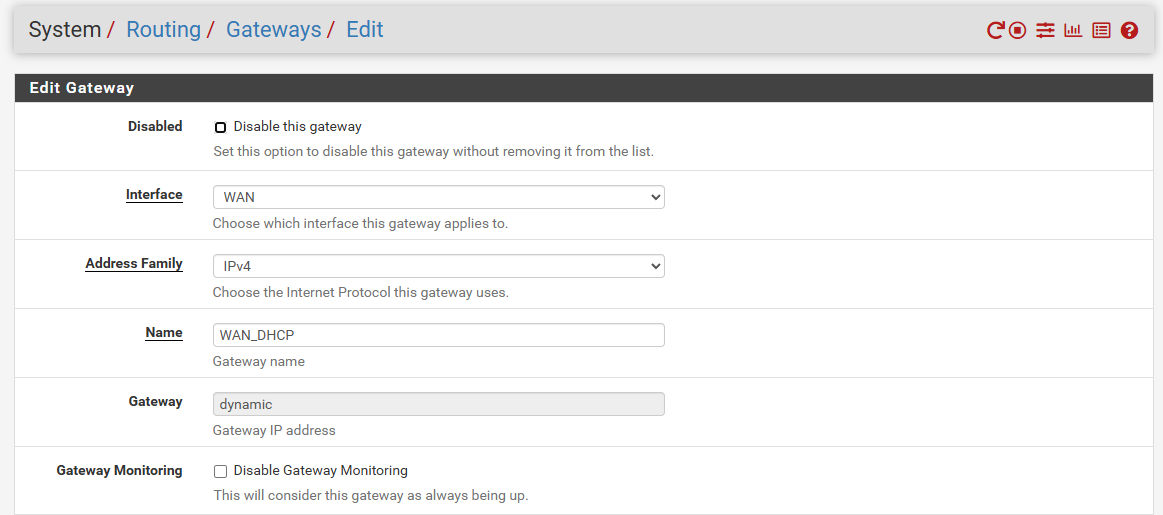1163x515 pixels.
Task: Click the Disable this gateway label text
Action: pos(297,127)
